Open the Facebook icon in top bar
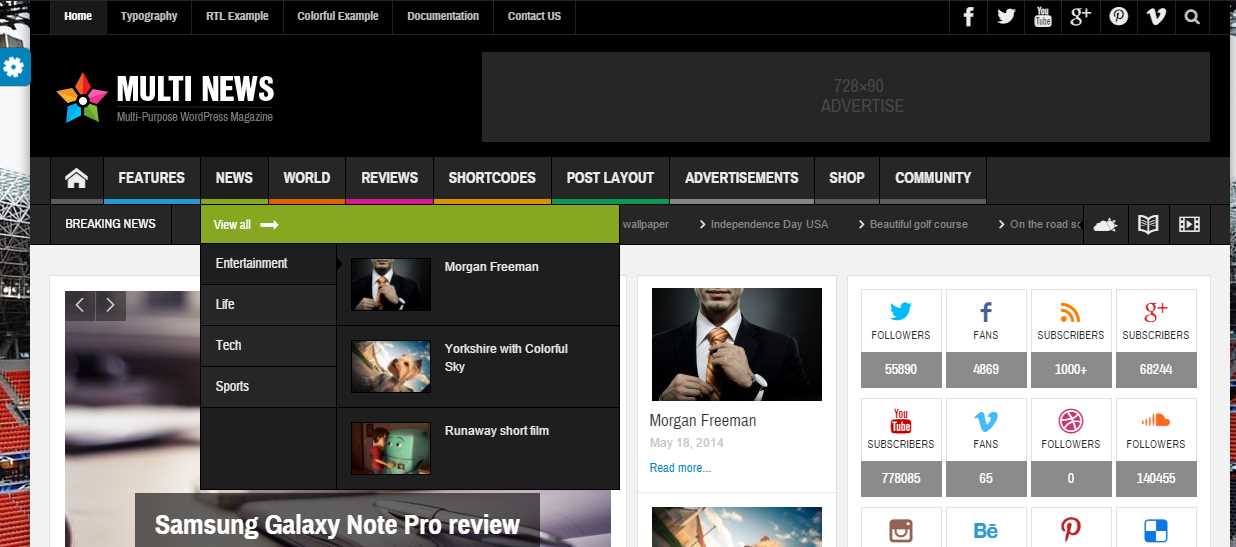The image size is (1236, 547). click(x=968, y=16)
